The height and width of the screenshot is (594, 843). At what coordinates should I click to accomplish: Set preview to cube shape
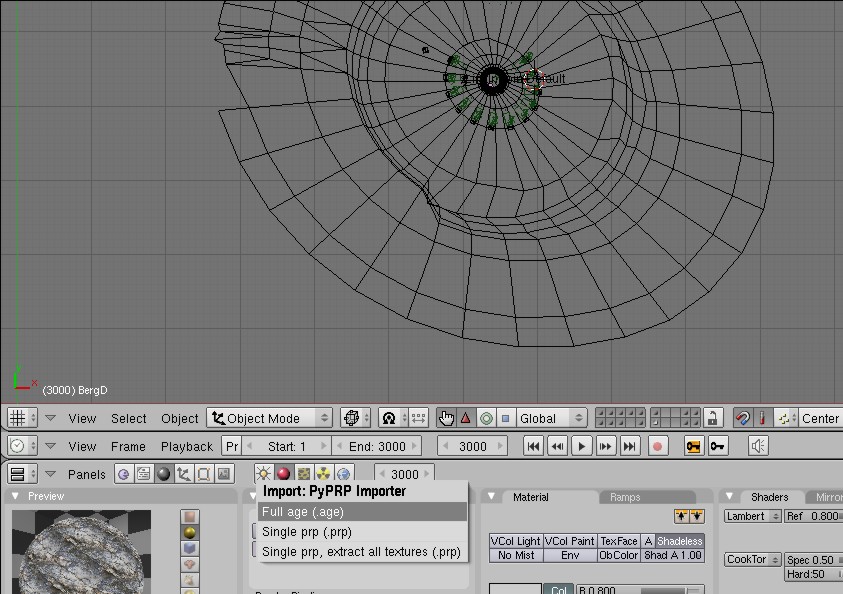(190, 548)
